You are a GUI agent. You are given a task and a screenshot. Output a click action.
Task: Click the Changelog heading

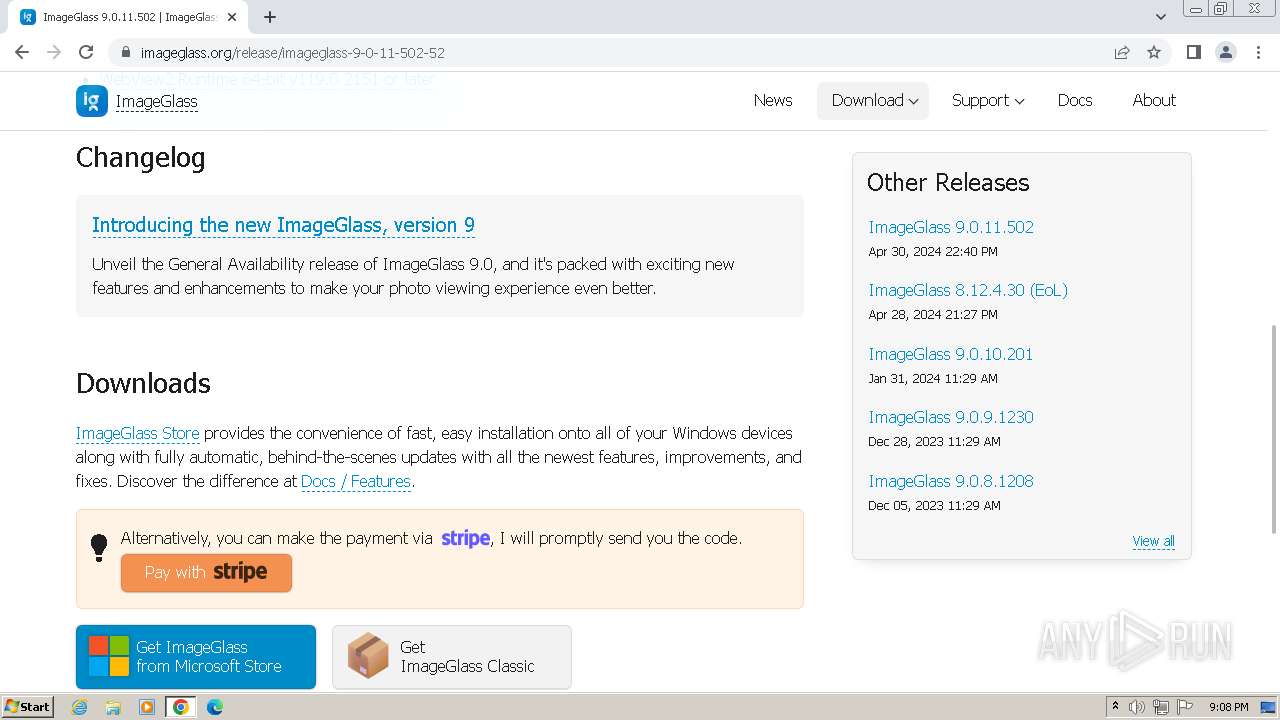[141, 158]
